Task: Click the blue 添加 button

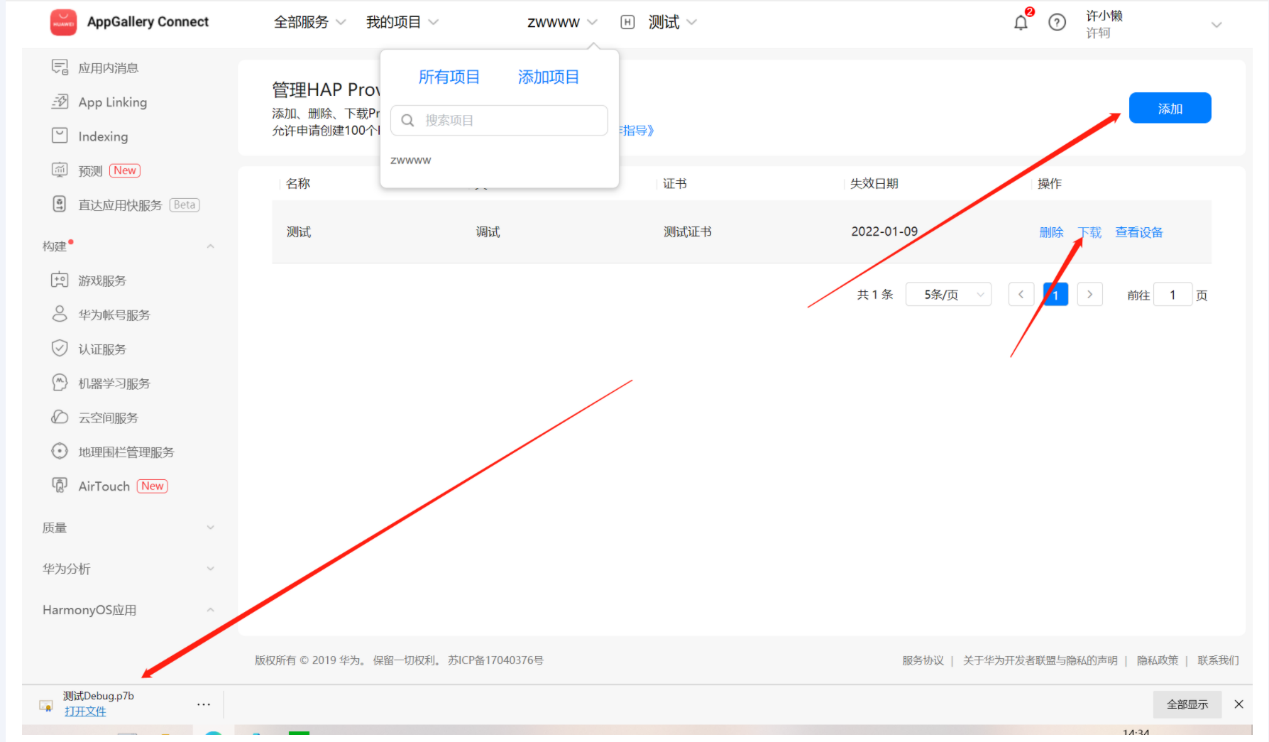Action: tap(1170, 108)
